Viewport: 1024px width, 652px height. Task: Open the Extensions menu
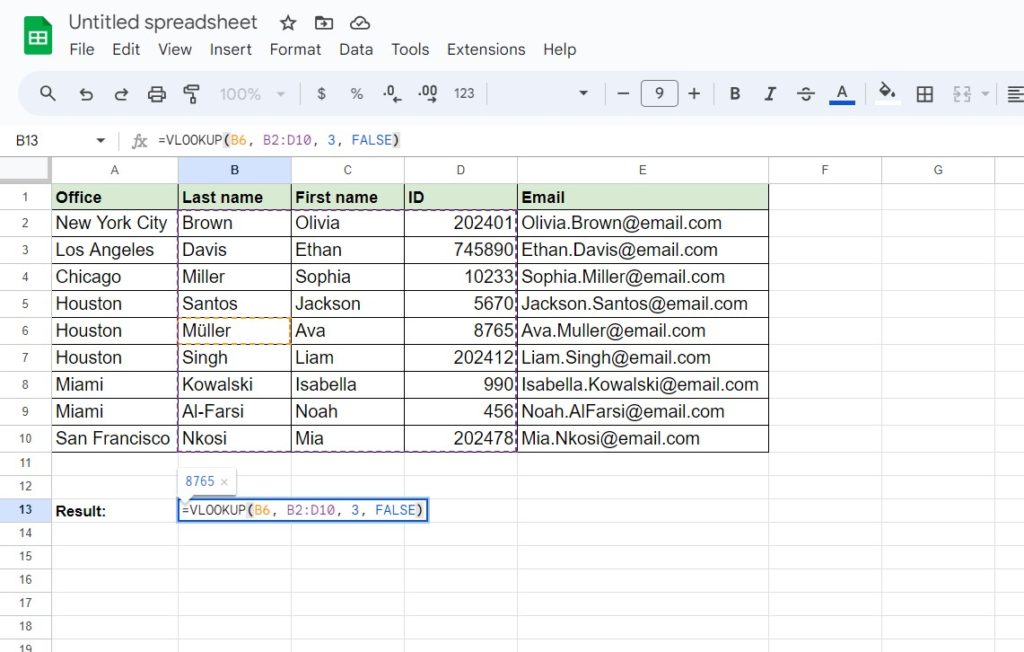click(x=486, y=49)
